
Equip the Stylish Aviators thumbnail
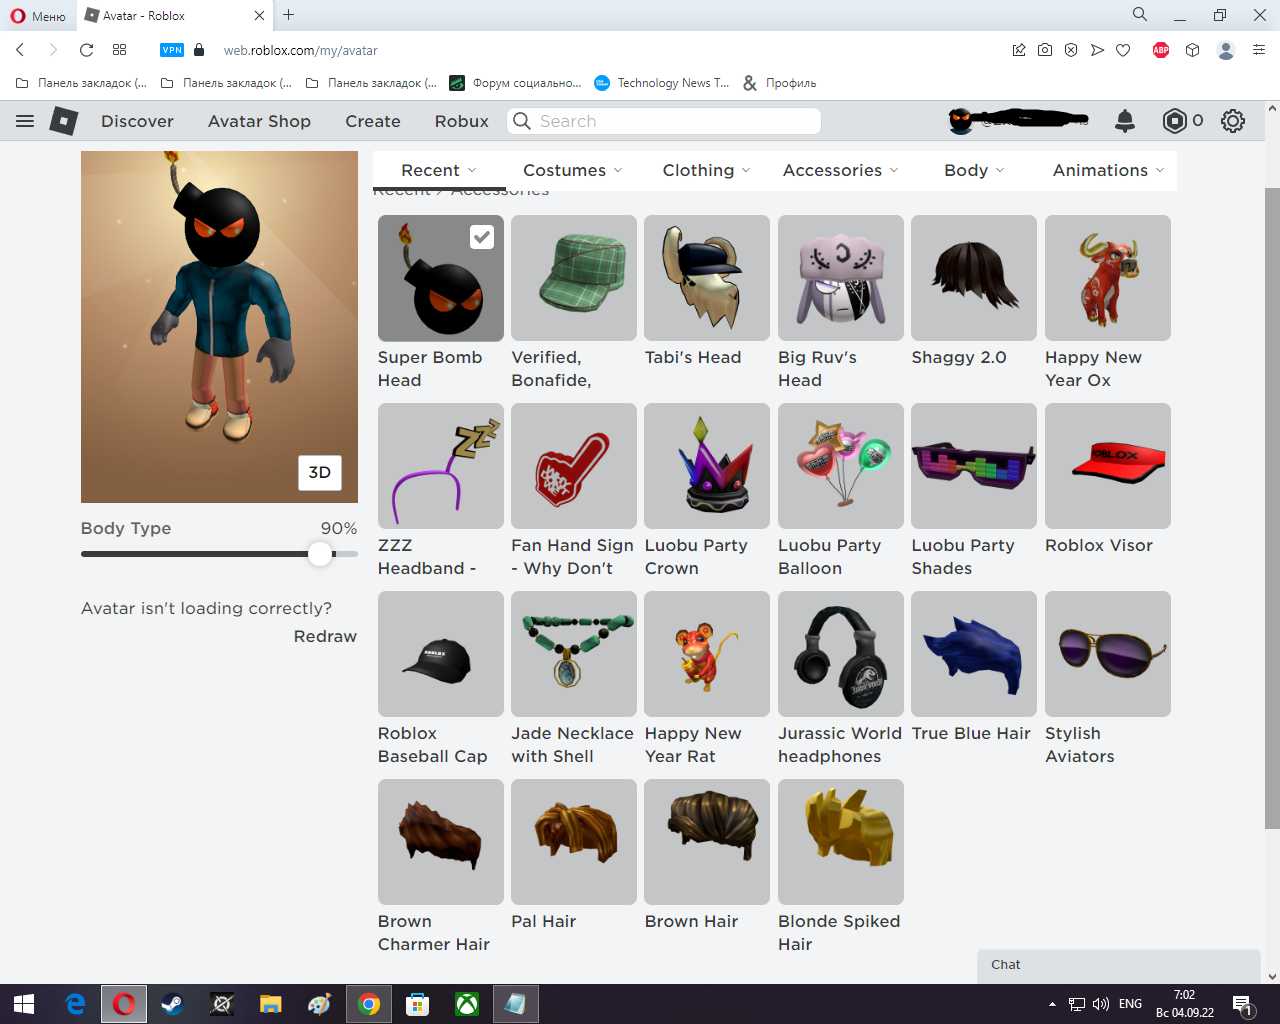pos(1108,654)
